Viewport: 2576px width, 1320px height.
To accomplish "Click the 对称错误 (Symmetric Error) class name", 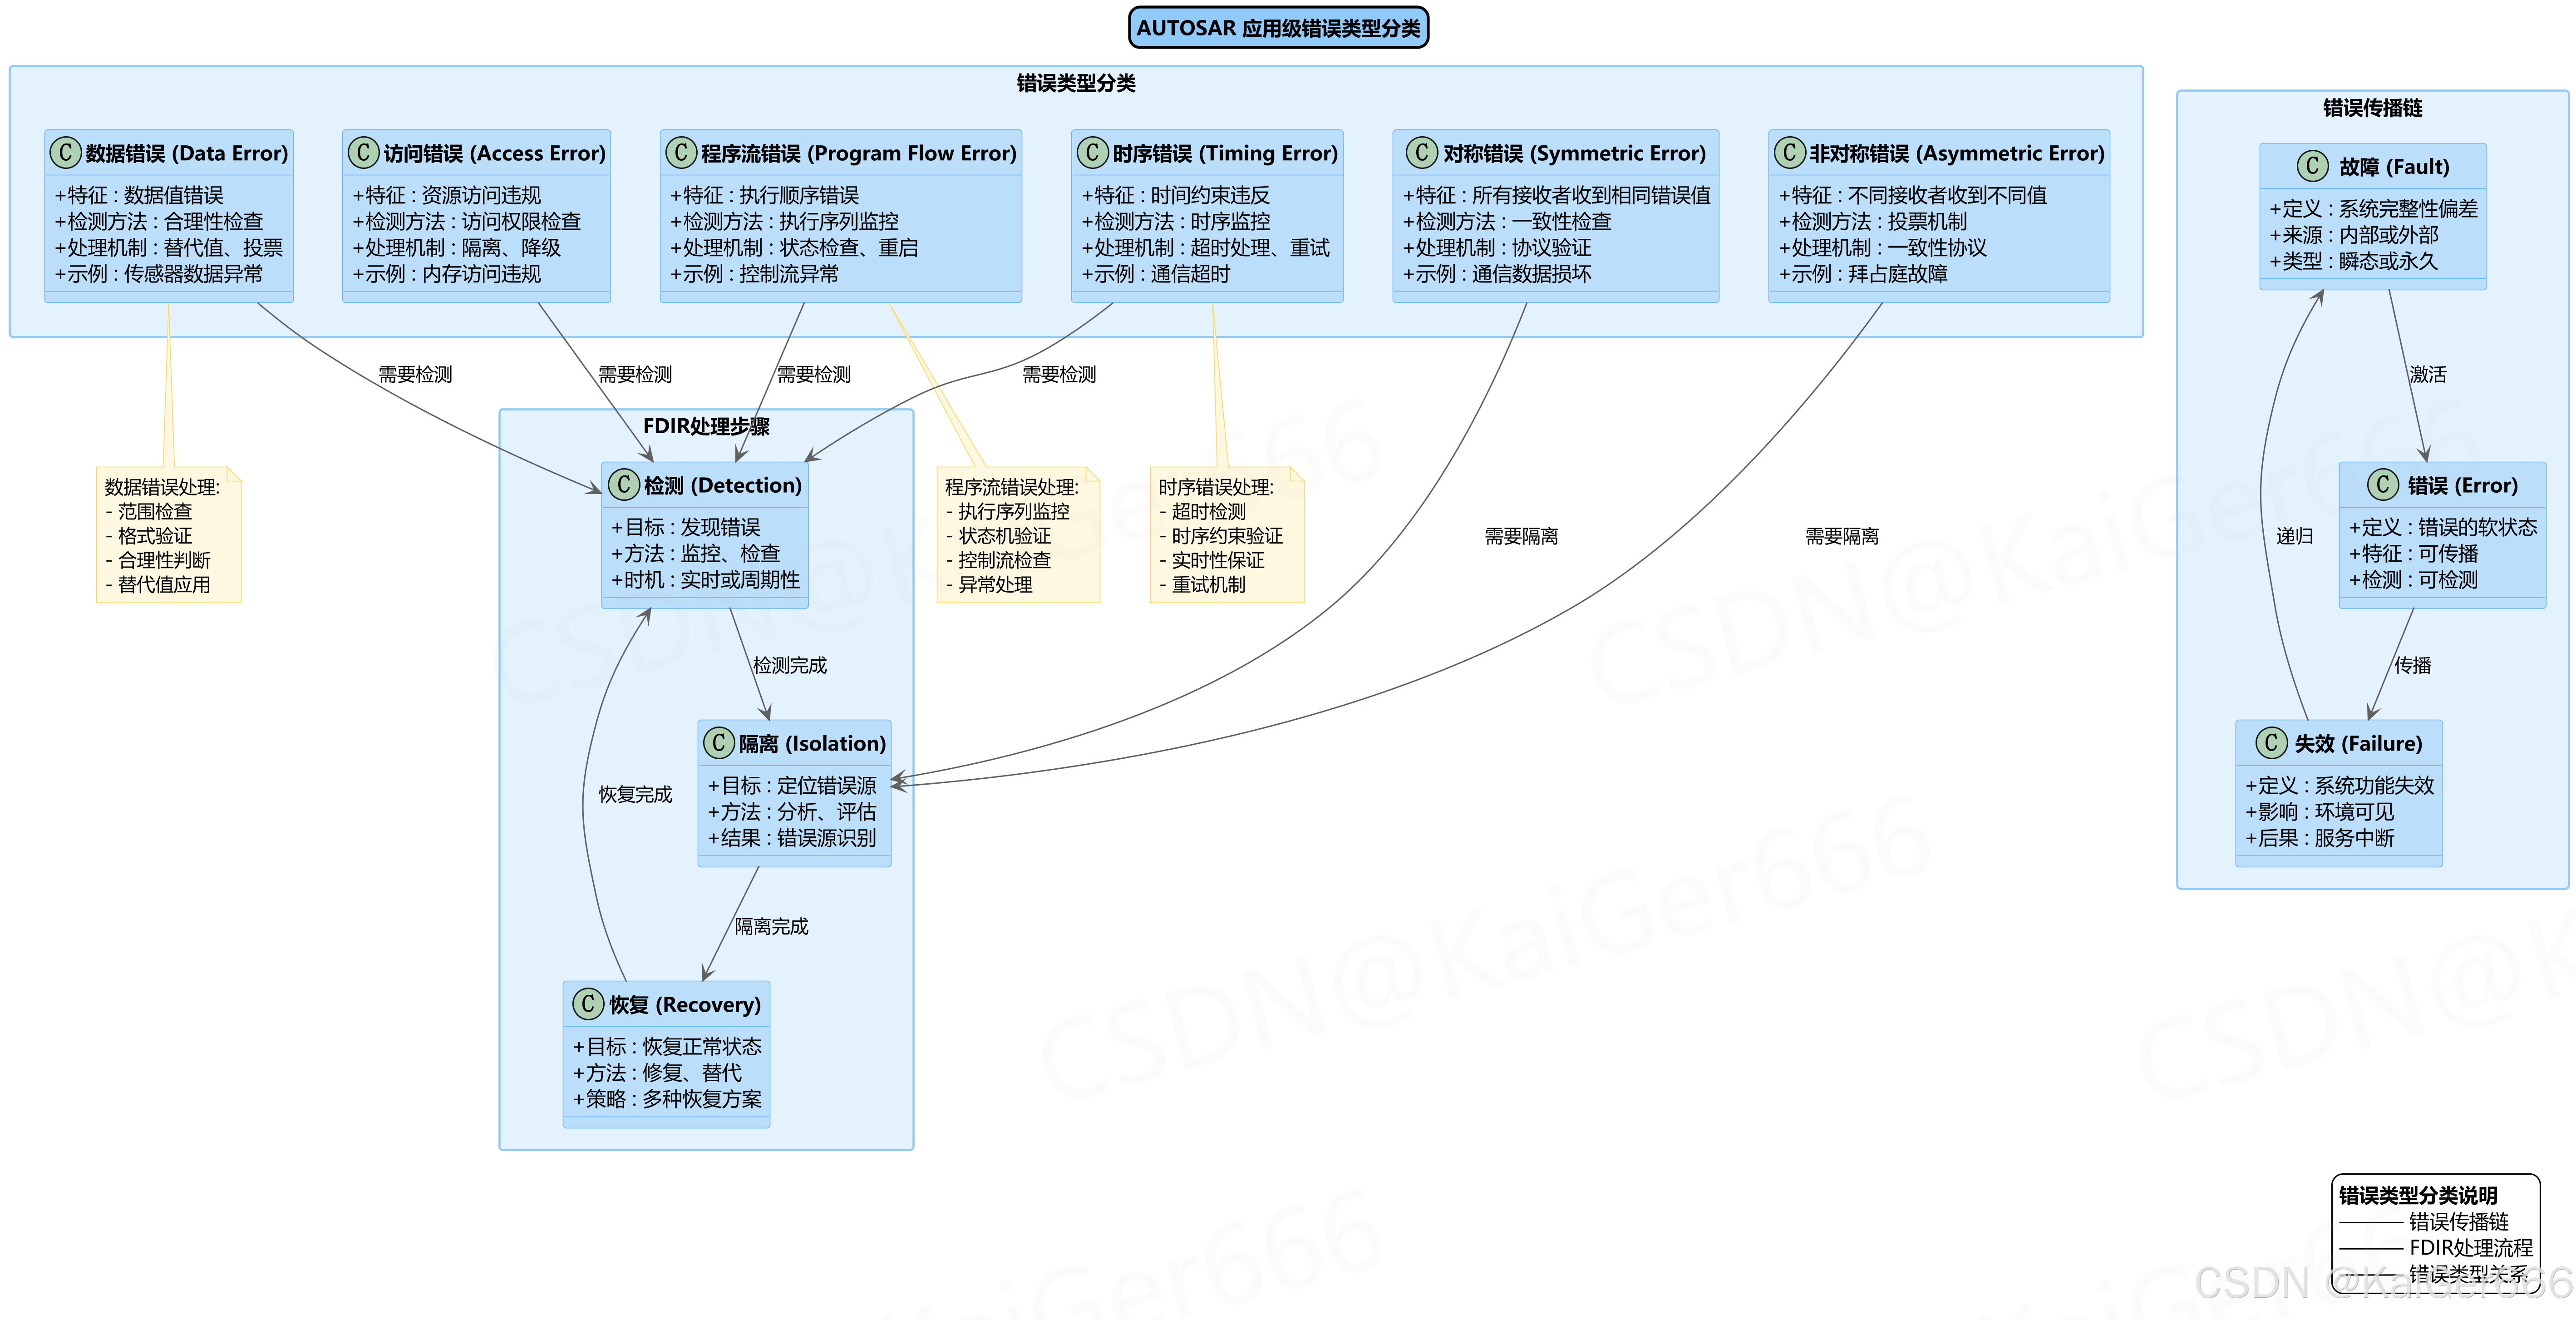I will [1574, 153].
